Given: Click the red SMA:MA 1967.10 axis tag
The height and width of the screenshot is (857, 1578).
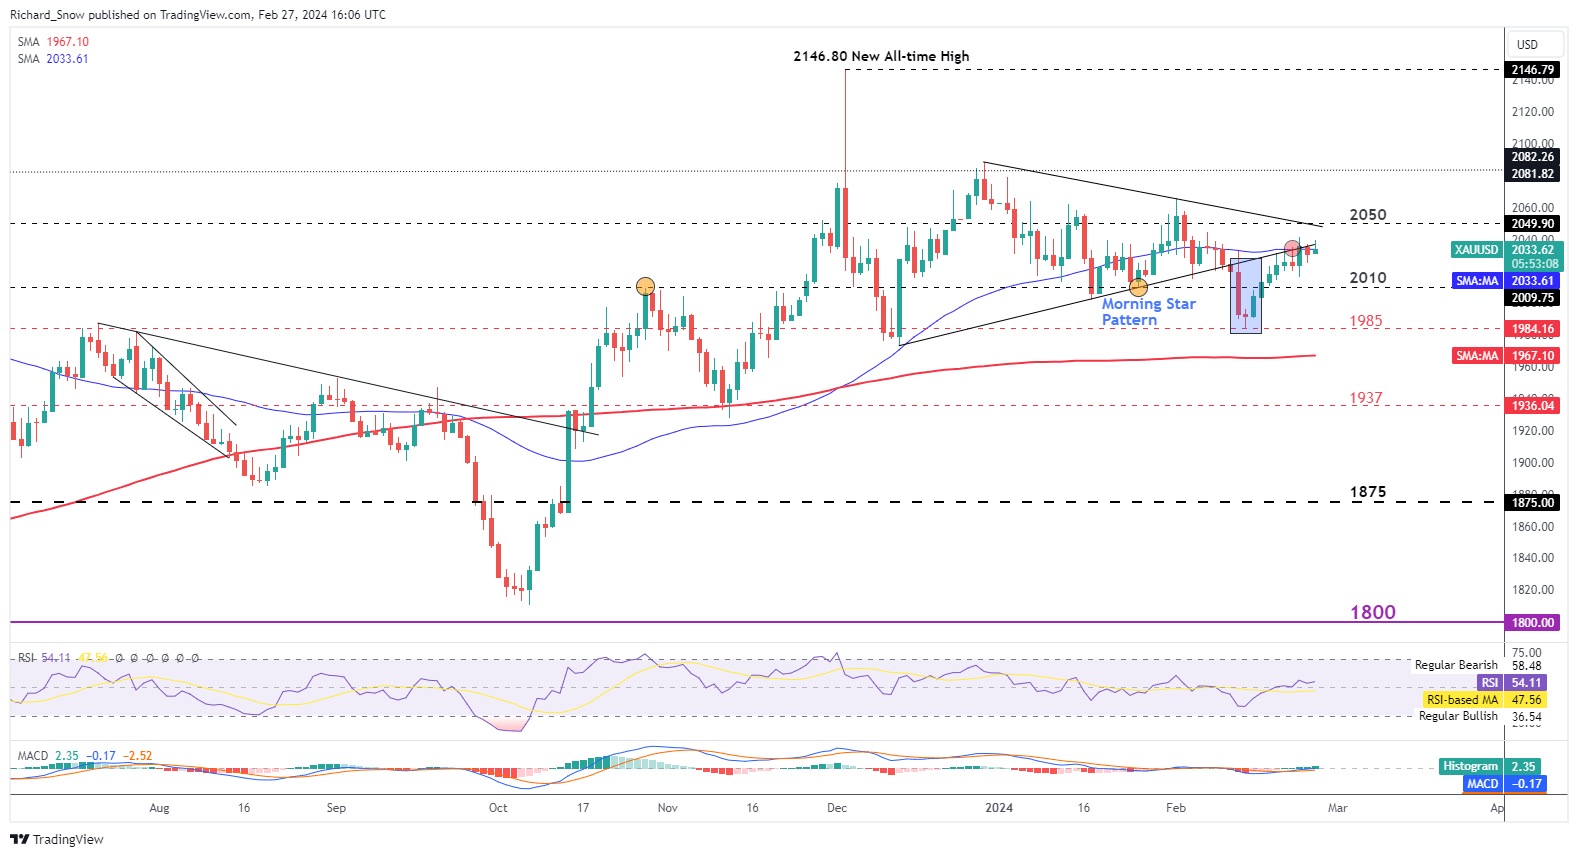Looking at the screenshot, I should [x=1477, y=356].
